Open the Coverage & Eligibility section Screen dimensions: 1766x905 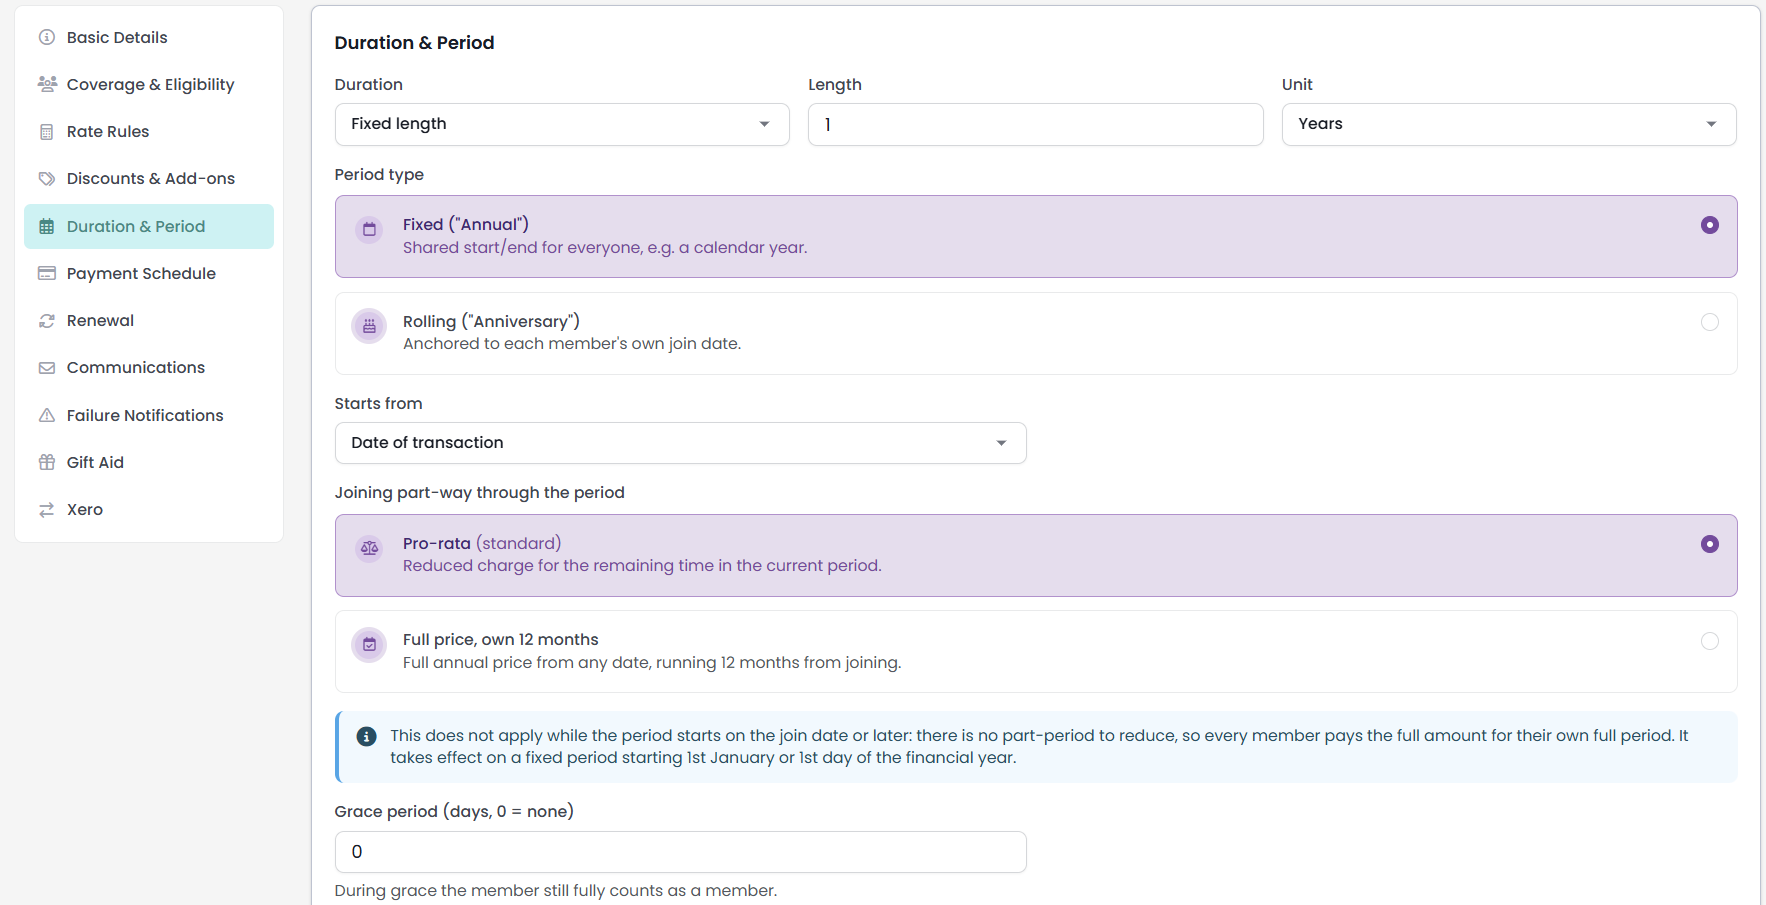(149, 84)
